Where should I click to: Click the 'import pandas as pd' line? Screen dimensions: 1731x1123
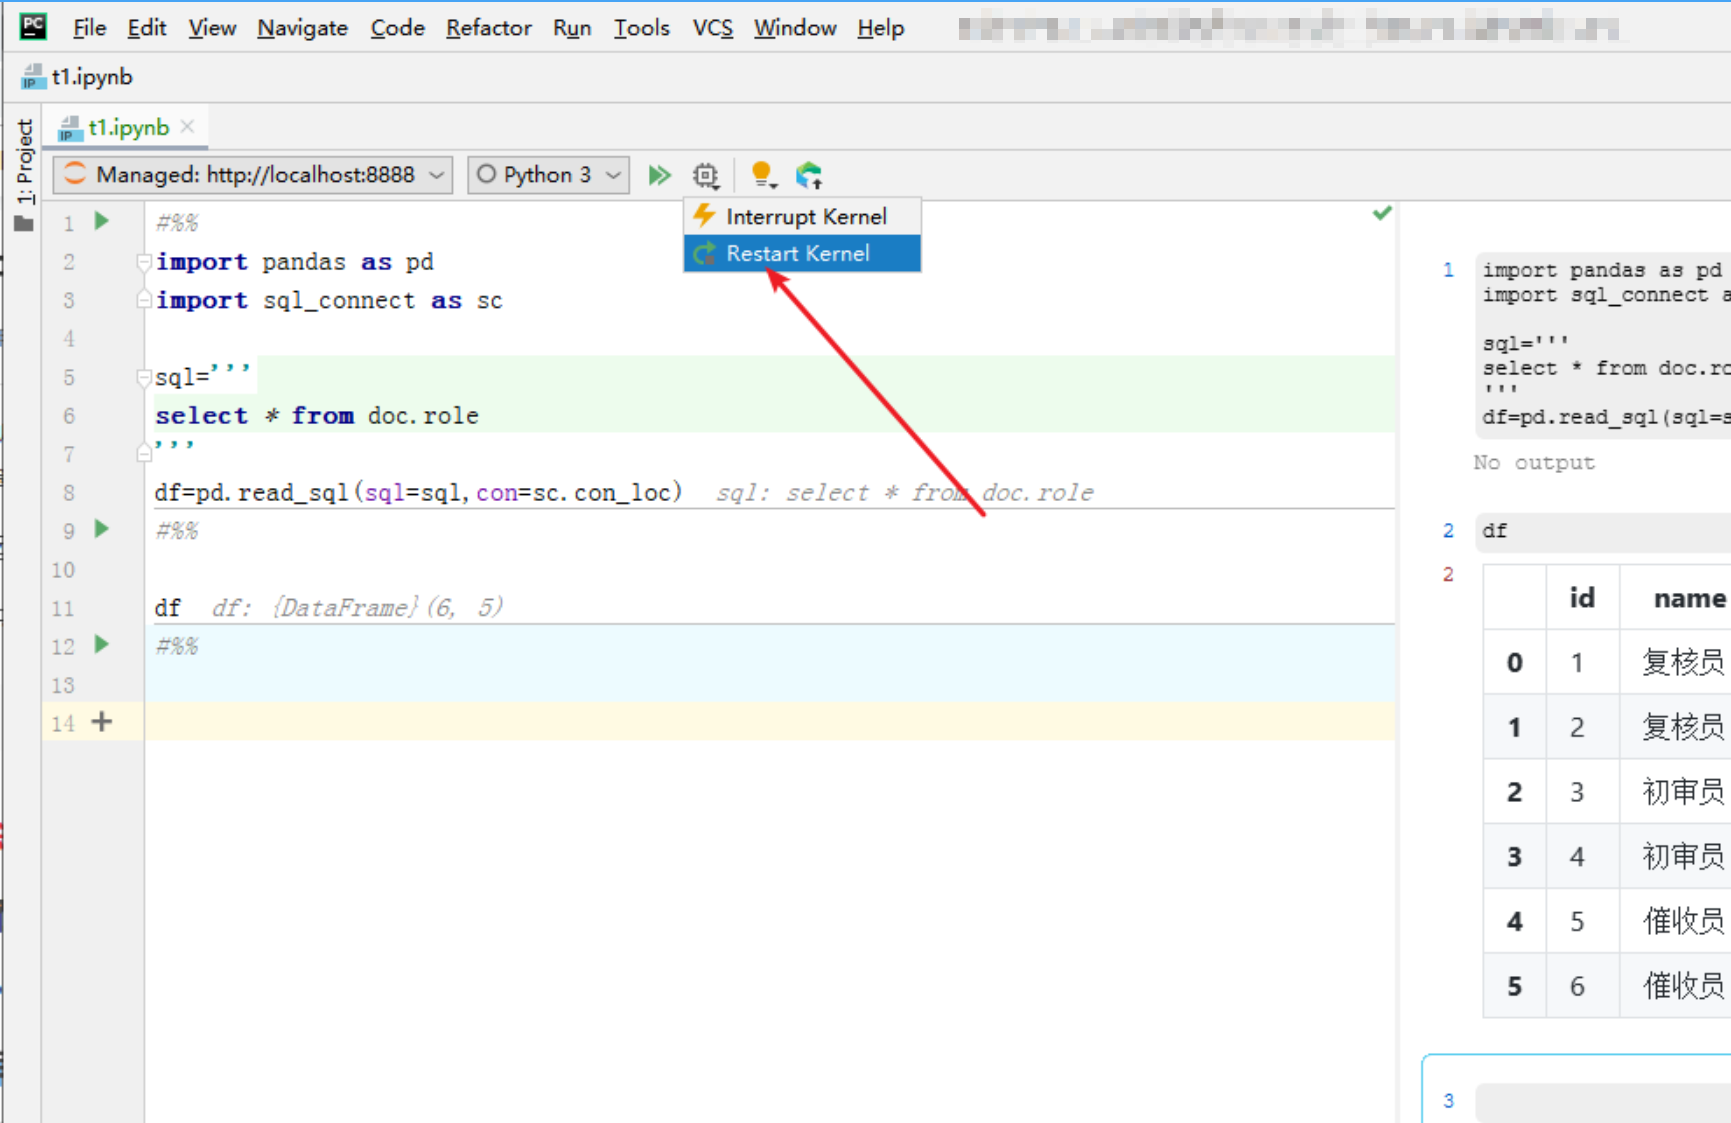pyautogui.click(x=294, y=262)
